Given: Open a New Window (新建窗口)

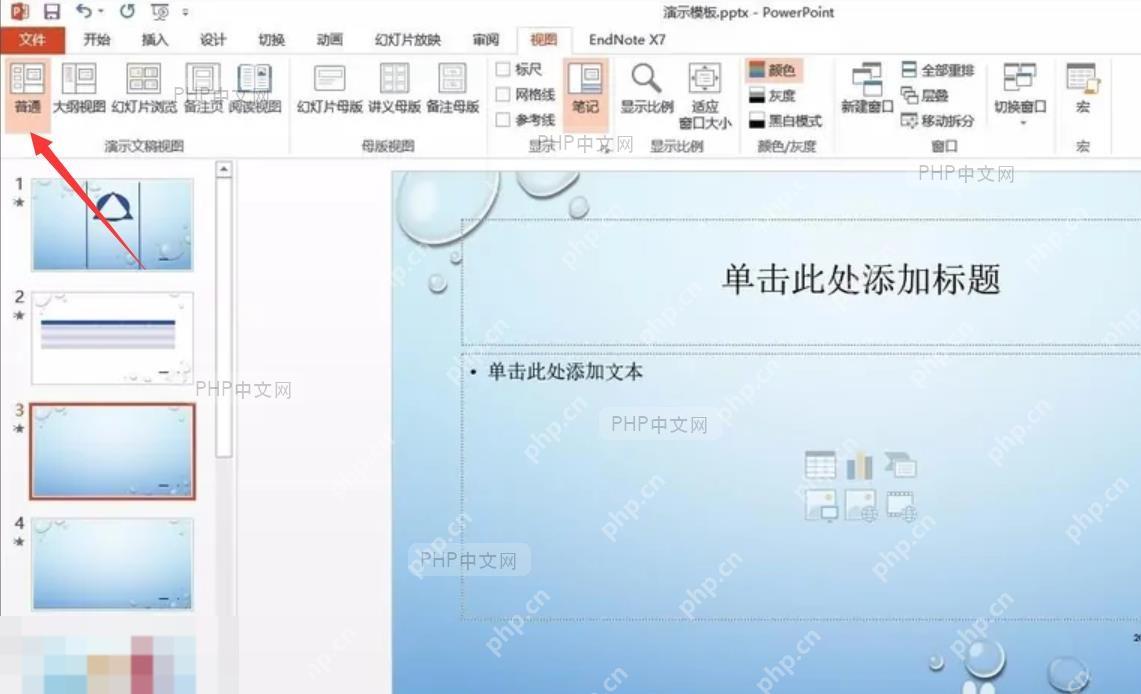Looking at the screenshot, I should (867, 89).
